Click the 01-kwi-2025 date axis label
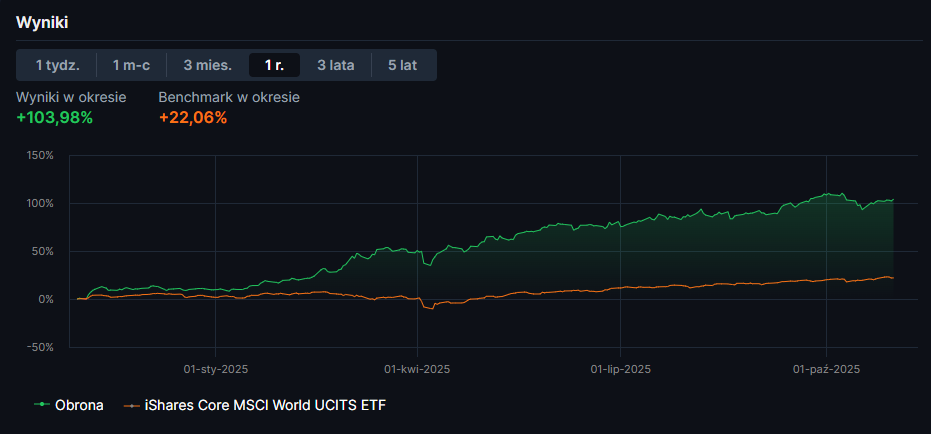931x434 pixels. click(x=417, y=369)
